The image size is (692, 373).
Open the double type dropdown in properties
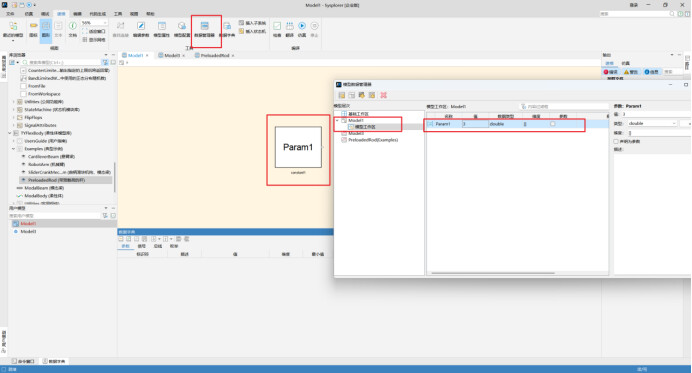tap(652, 123)
